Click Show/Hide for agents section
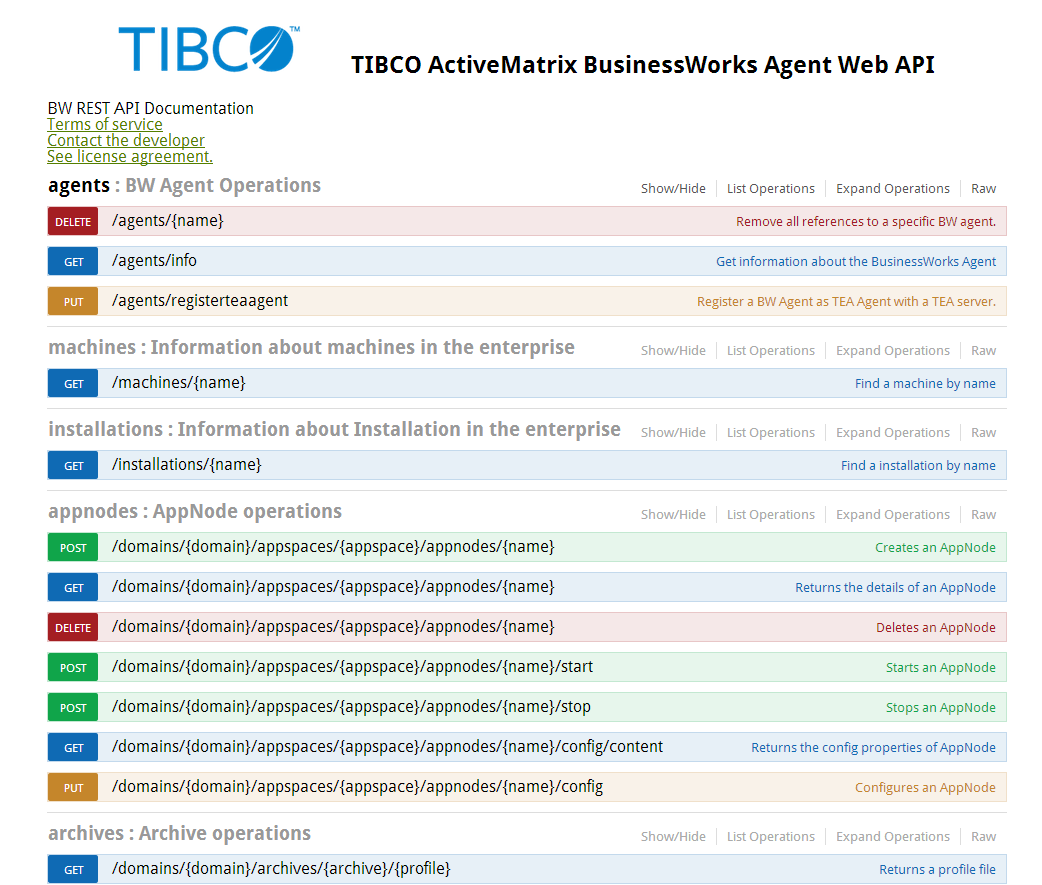Image resolution: width=1042 pixels, height=885 pixels. click(673, 189)
